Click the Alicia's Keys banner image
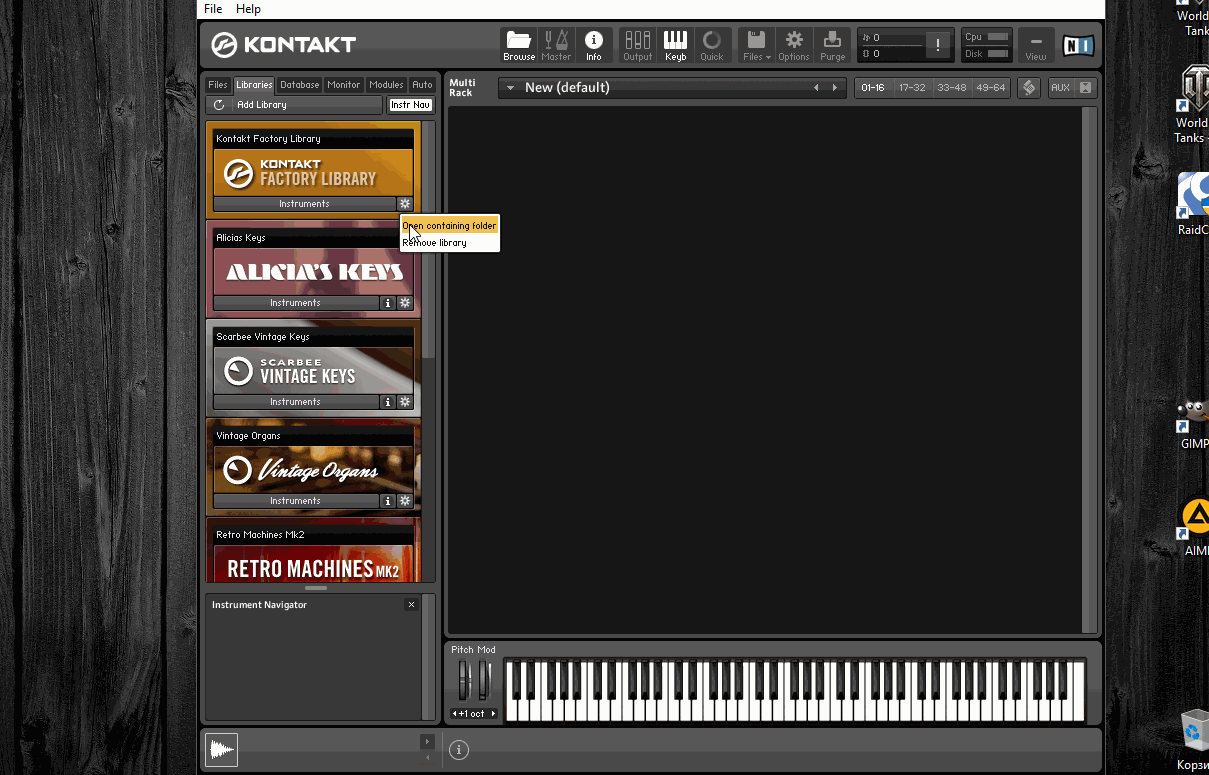The image size is (1209, 775). pos(313,271)
